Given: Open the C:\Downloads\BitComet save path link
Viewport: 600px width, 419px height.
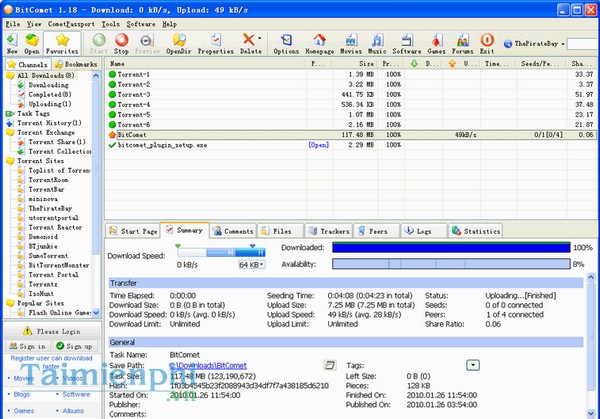Looking at the screenshot, I should tap(208, 365).
